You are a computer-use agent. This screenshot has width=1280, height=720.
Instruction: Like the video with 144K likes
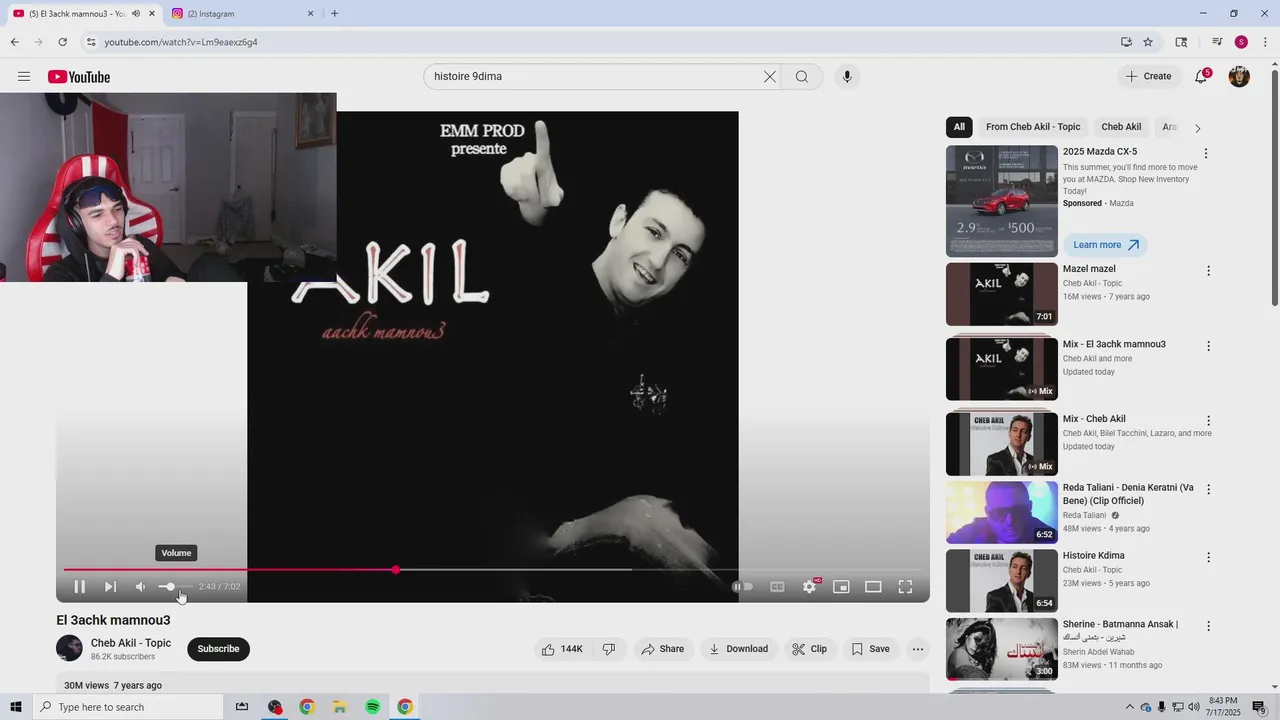pos(562,649)
